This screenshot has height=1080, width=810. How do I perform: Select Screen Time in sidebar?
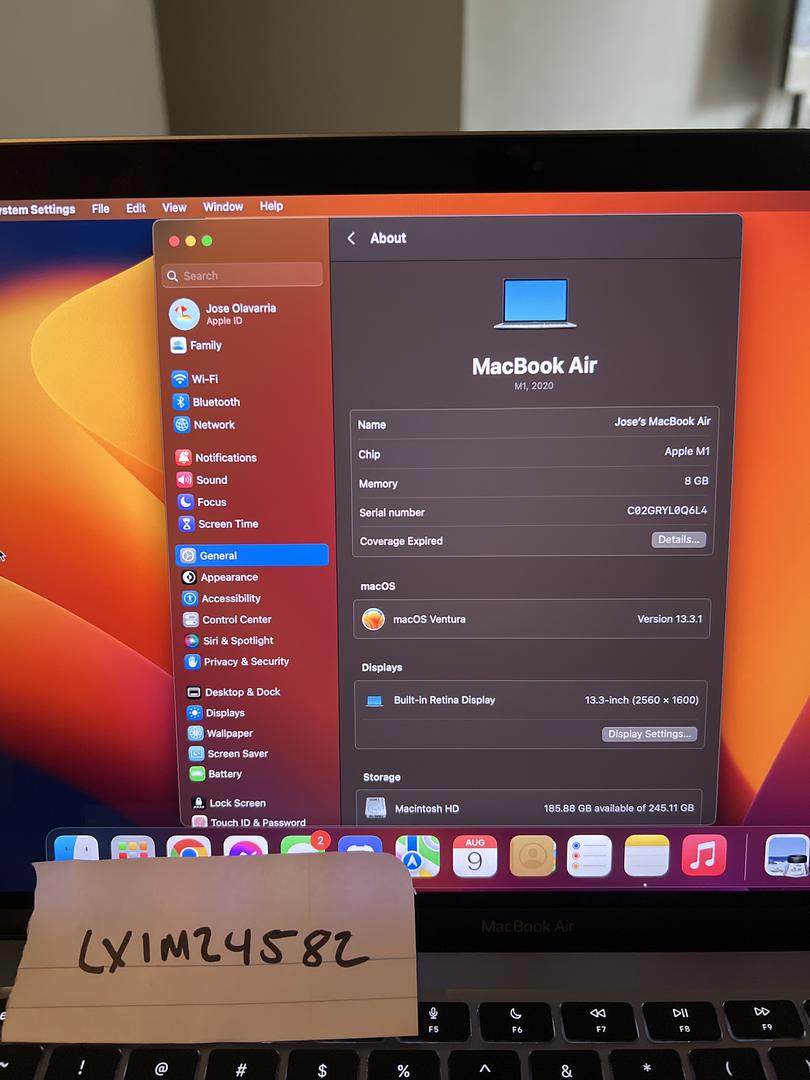[x=227, y=524]
